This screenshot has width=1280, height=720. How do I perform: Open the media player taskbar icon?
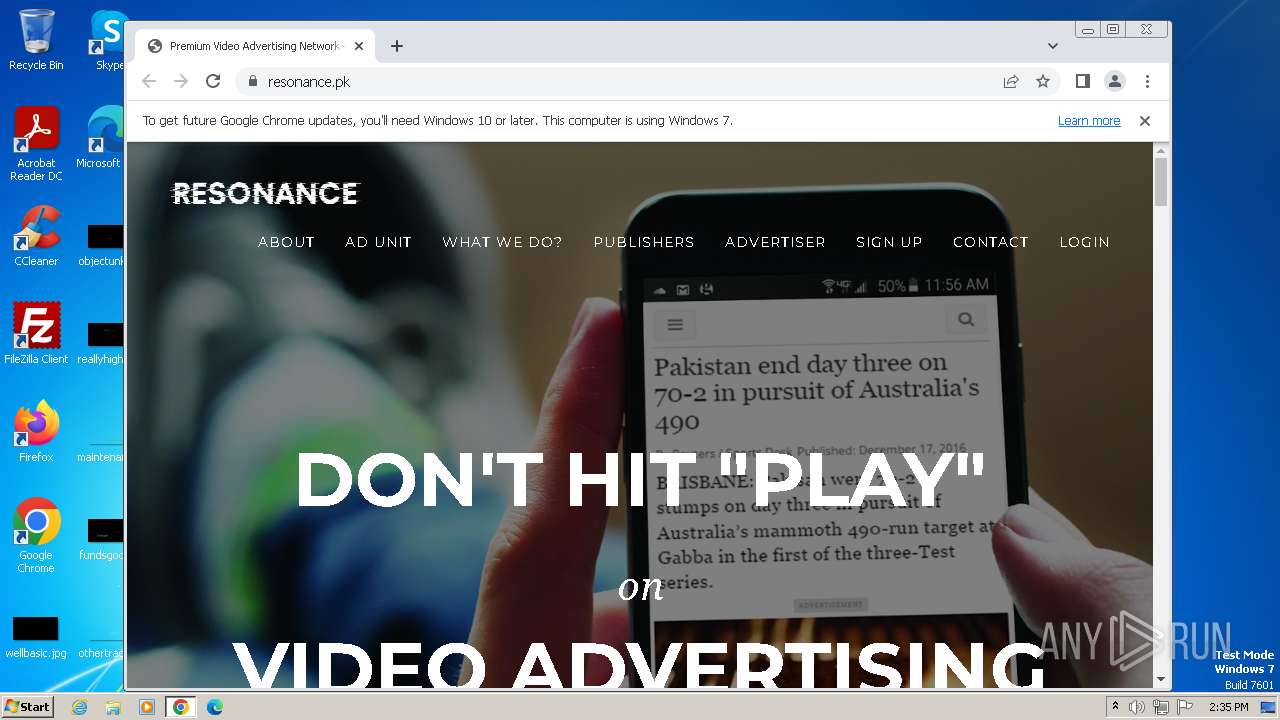click(x=147, y=707)
